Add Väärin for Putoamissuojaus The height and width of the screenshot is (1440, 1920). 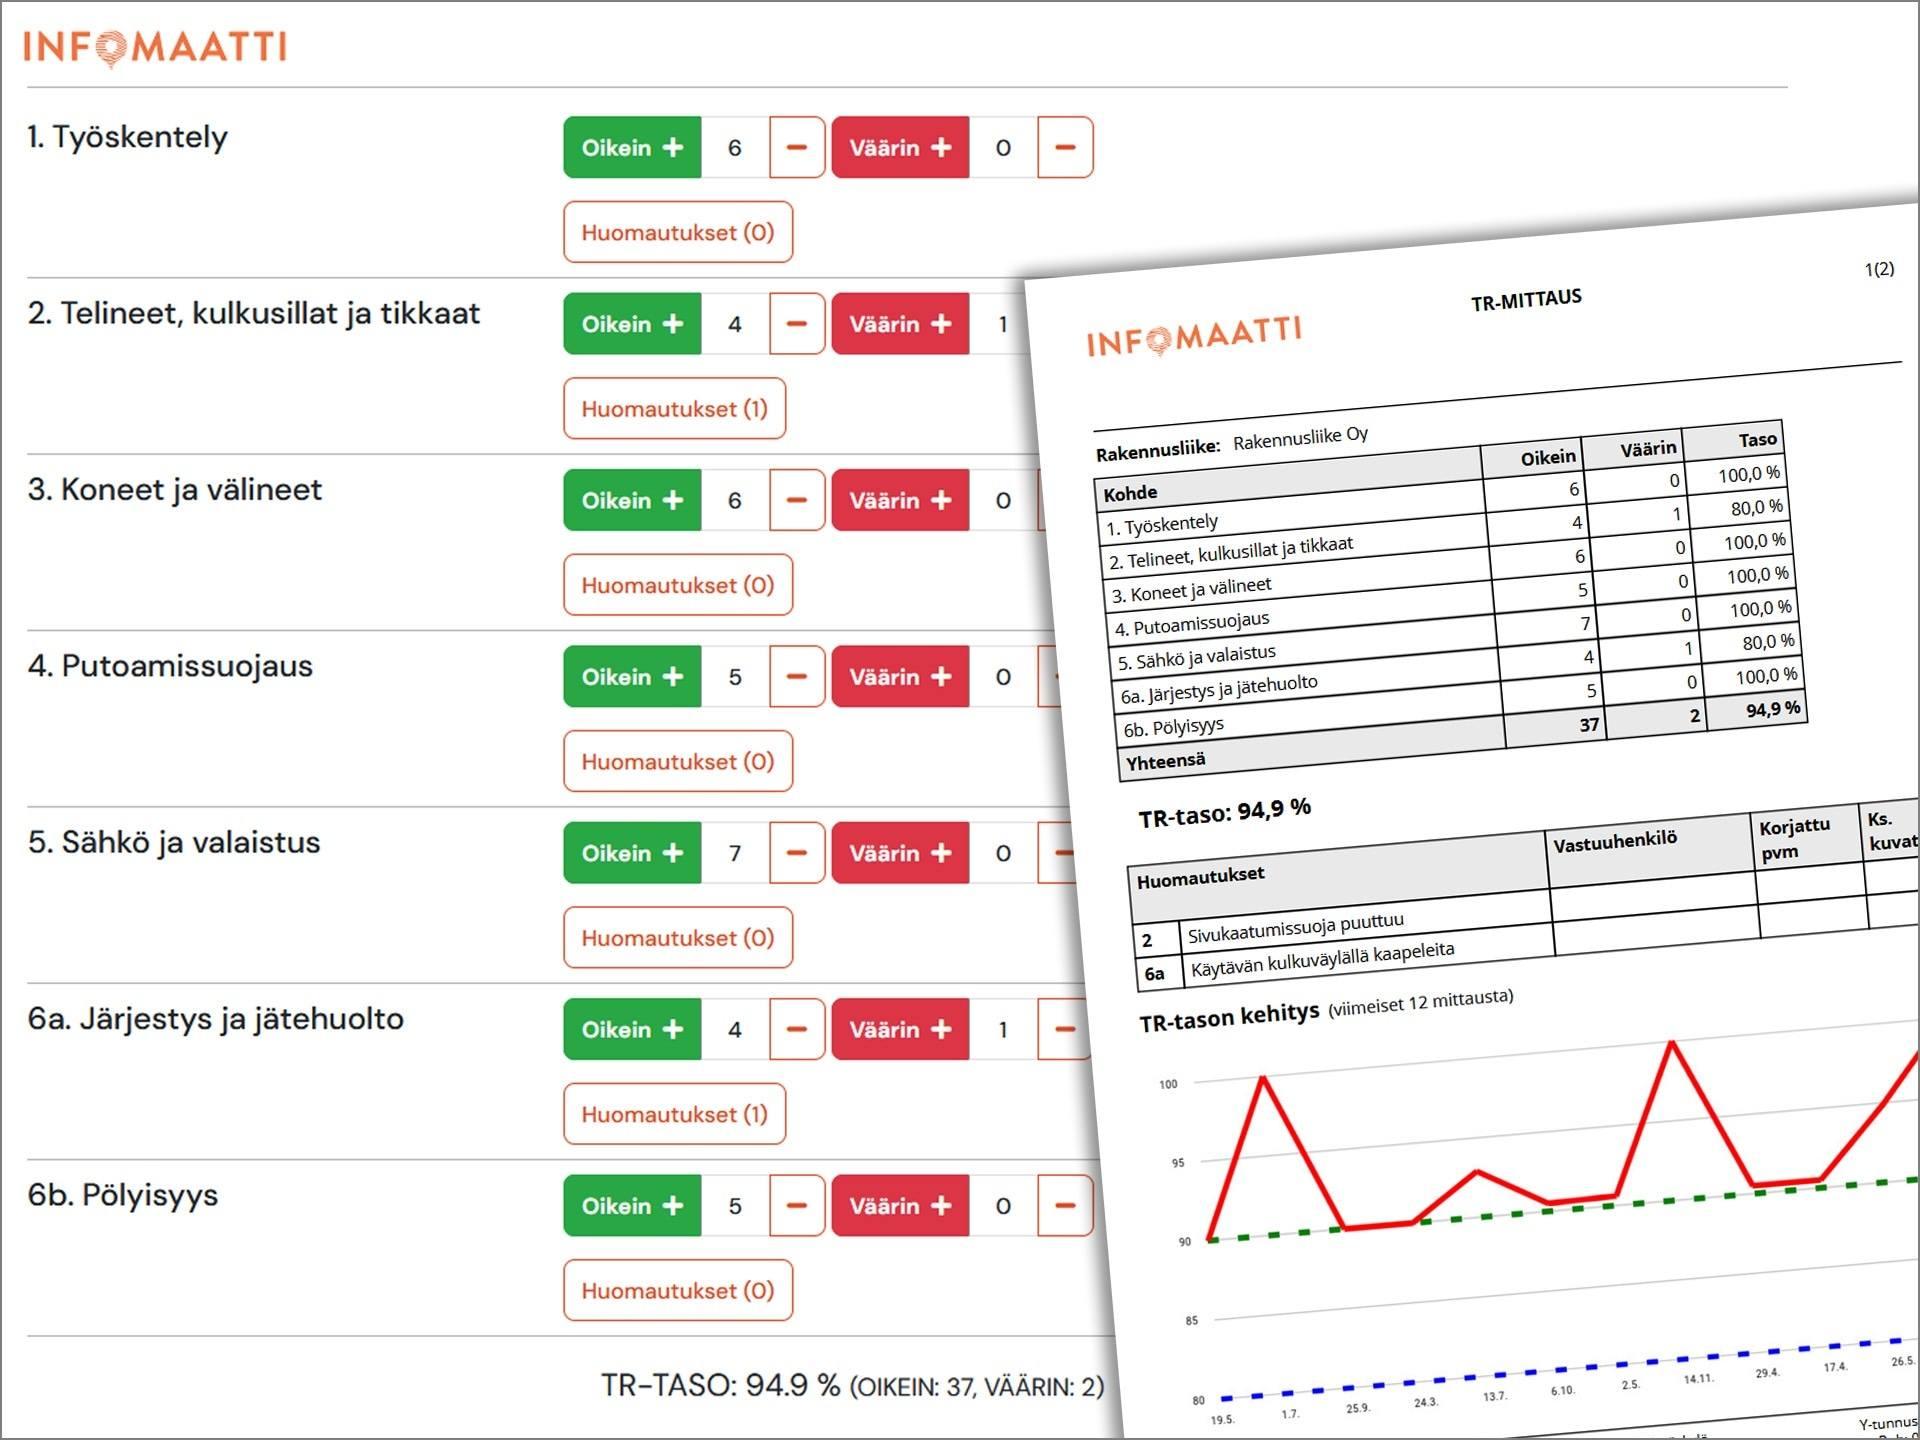coord(900,677)
